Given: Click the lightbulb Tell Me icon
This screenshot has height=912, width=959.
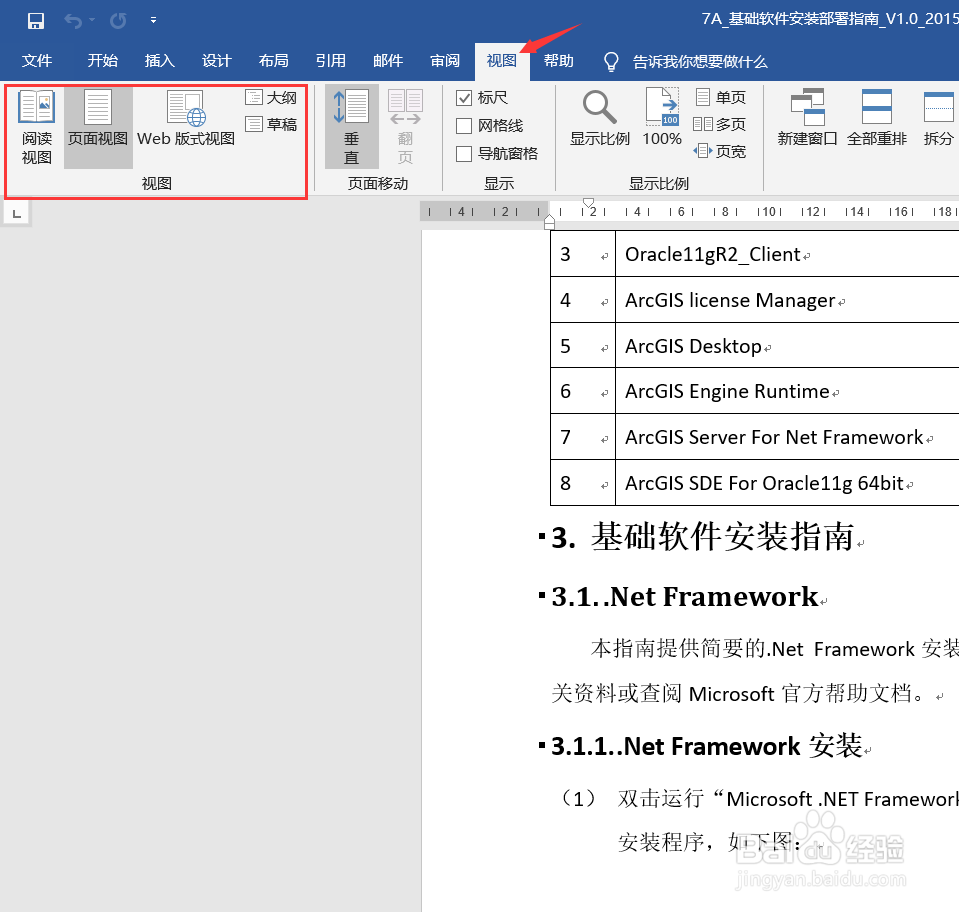Looking at the screenshot, I should [x=610, y=62].
